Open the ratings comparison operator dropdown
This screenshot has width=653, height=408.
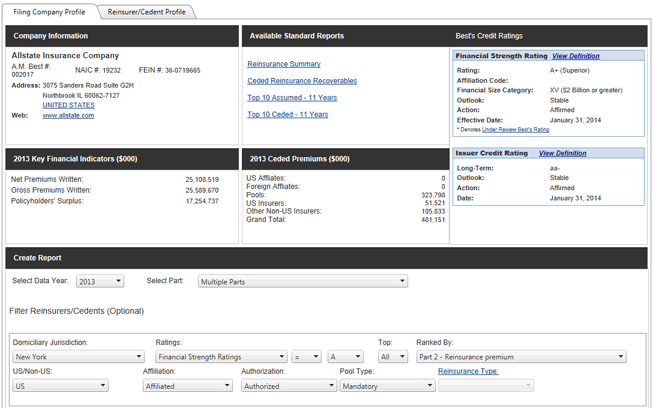coord(307,357)
